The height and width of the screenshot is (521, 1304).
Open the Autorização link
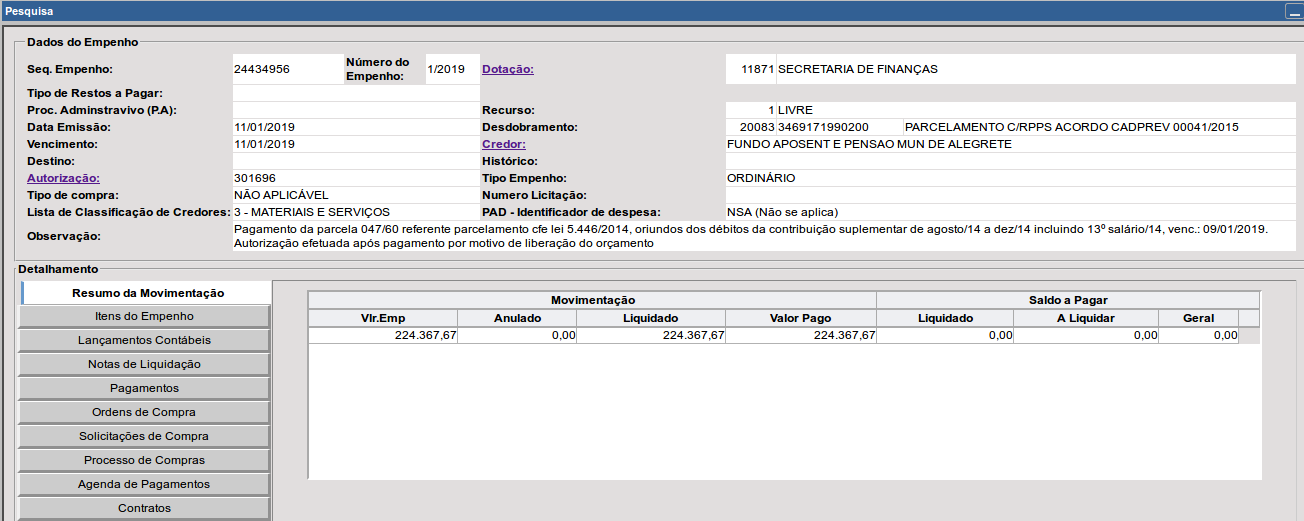[x=63, y=178]
